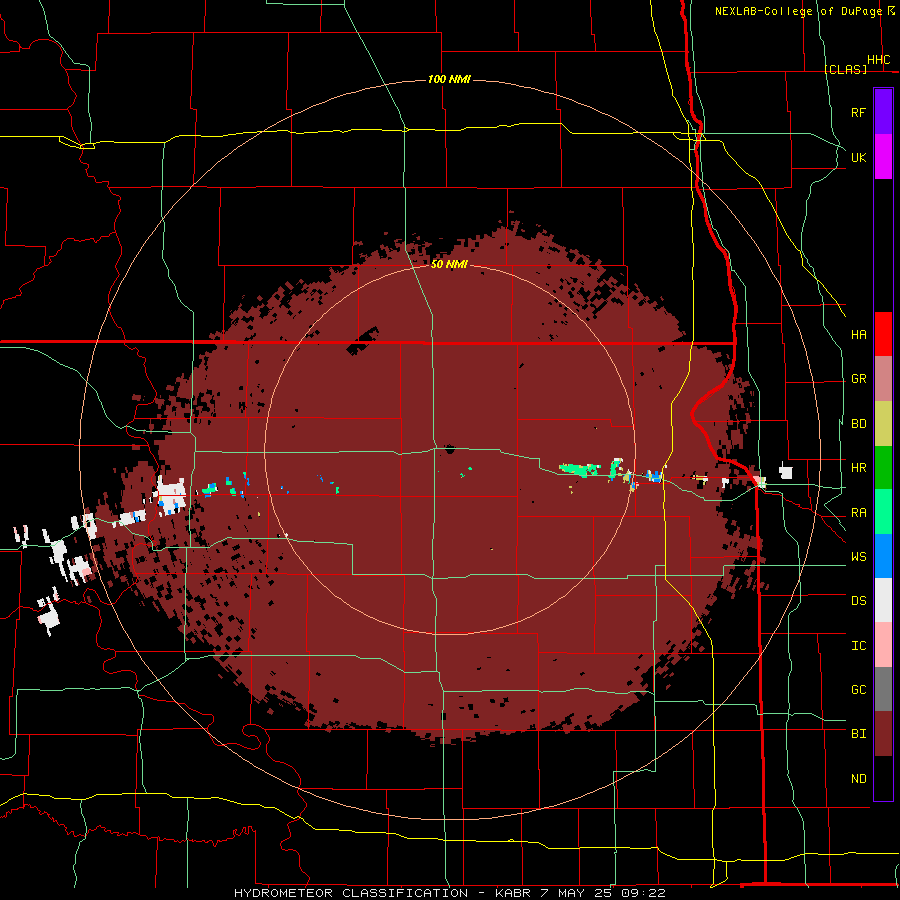900x900 pixels.
Task: Pick the dark green HR legend swatch
Action: [883, 468]
